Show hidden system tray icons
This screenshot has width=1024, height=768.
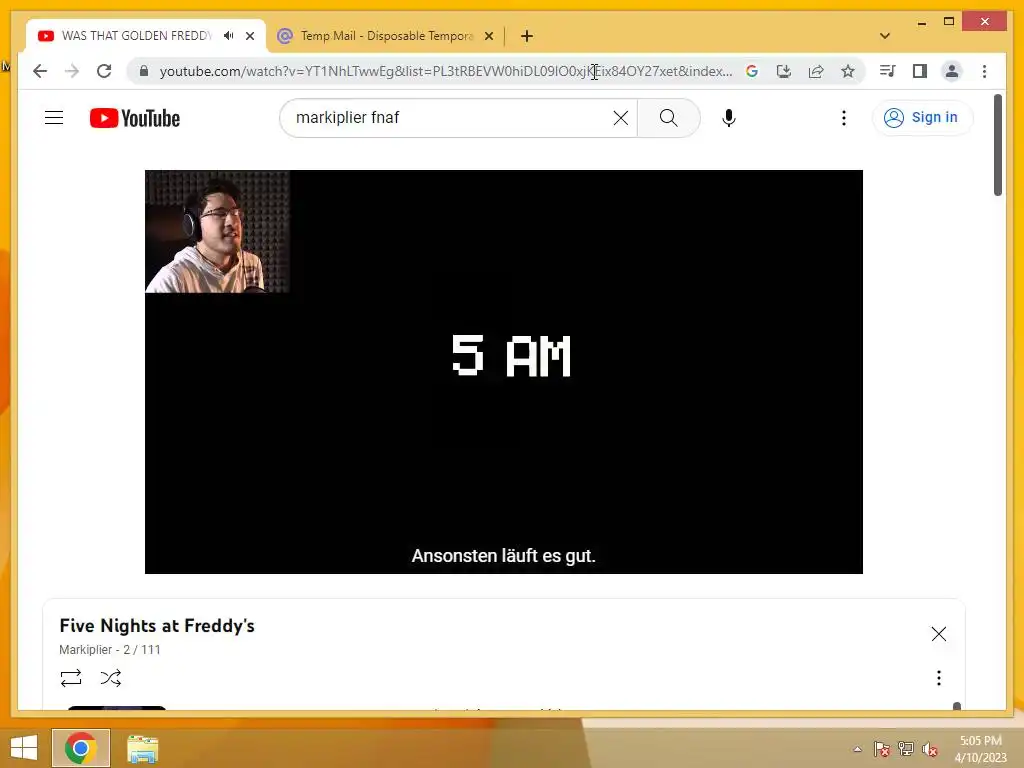857,749
